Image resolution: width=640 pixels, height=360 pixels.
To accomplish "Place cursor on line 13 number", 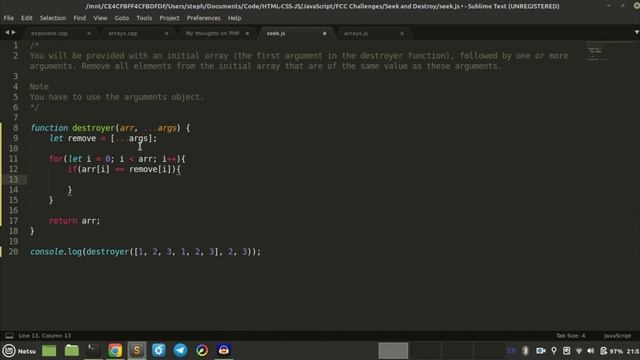I will pos(13,180).
